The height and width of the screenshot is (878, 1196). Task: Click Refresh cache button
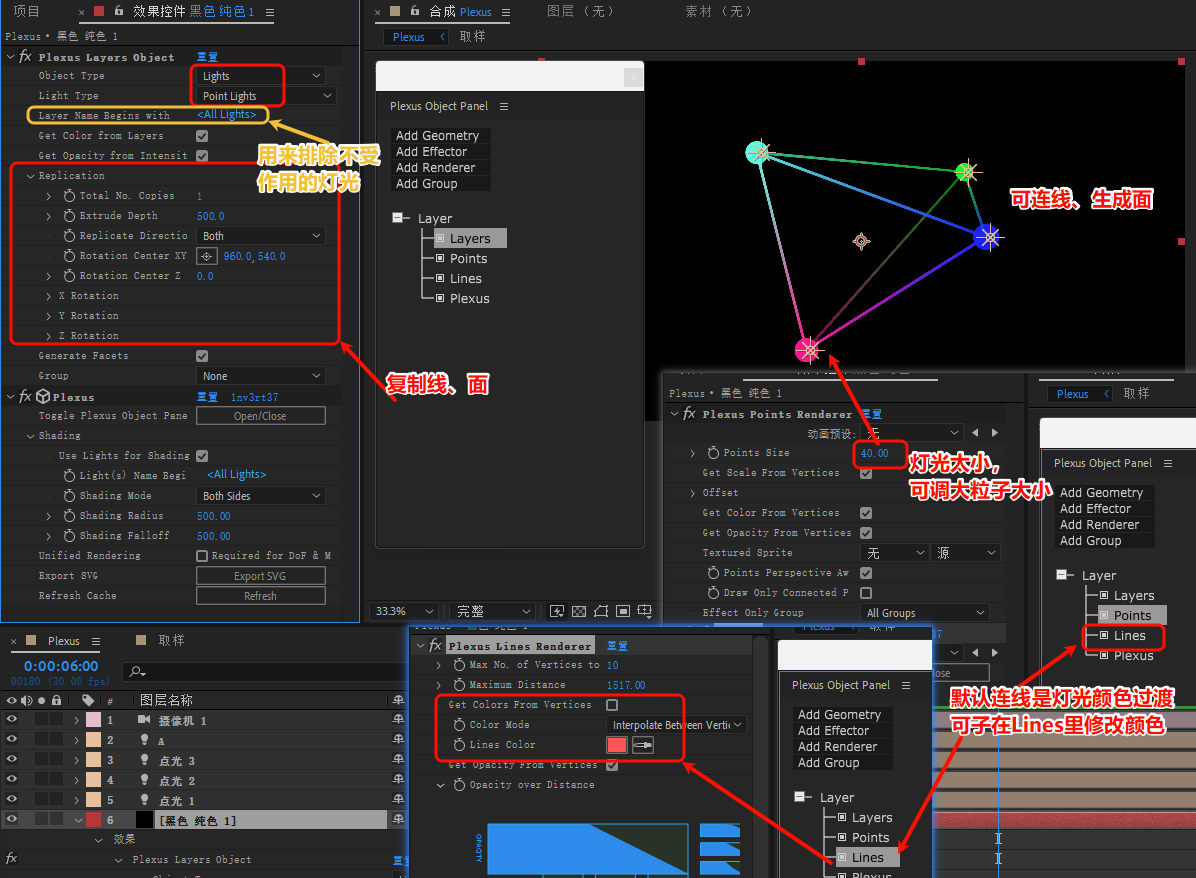(261, 596)
